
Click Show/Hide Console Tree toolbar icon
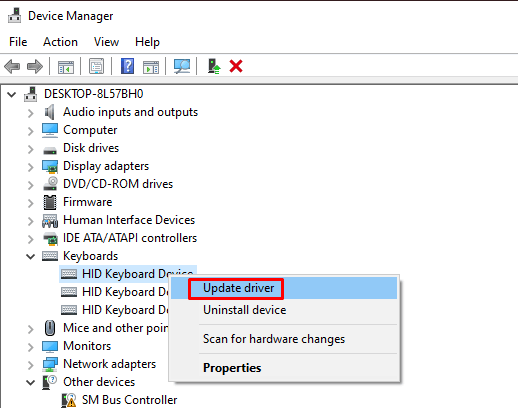(x=66, y=67)
